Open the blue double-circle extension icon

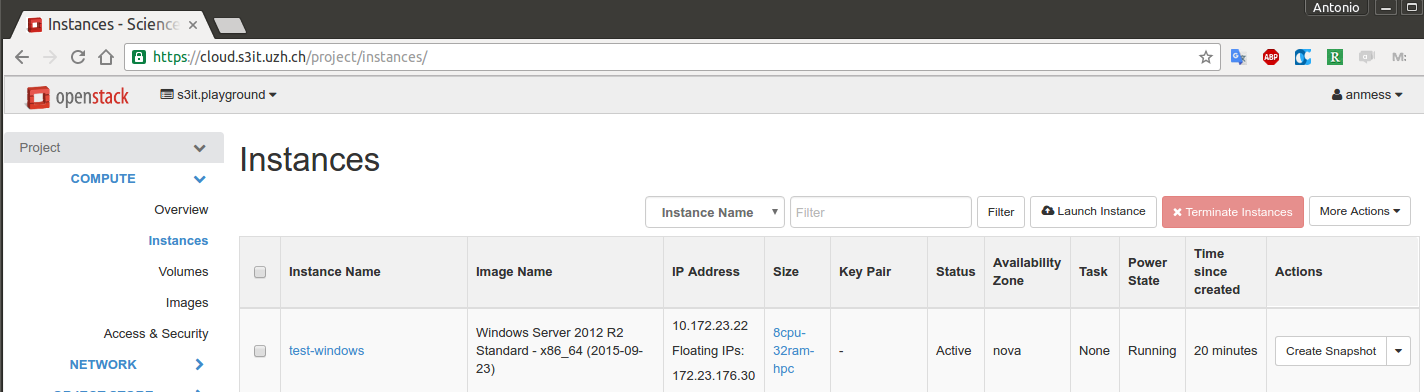pos(1303,57)
